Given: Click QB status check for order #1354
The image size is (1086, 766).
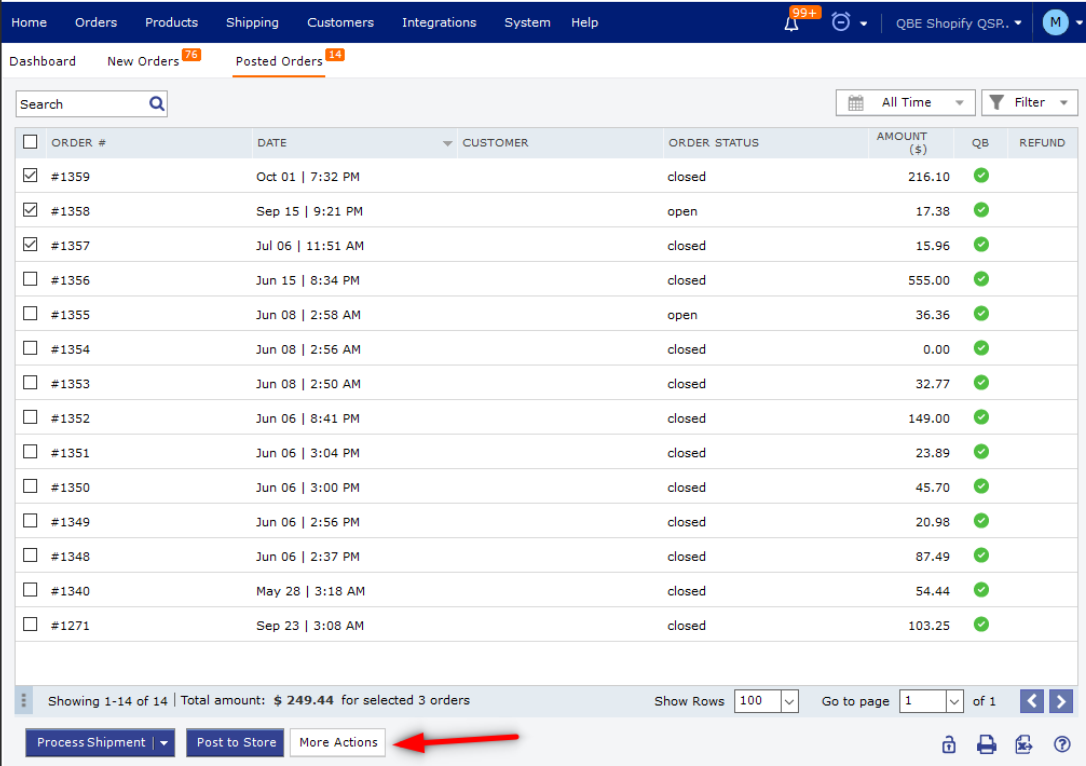Looking at the screenshot, I should click(x=981, y=348).
